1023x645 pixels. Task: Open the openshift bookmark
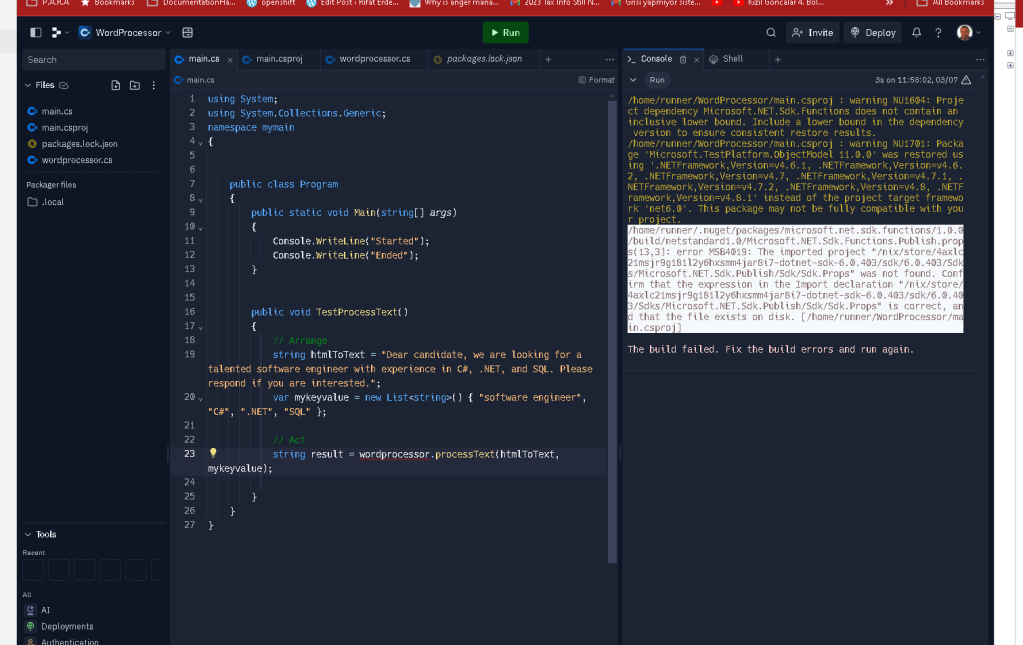[271, 3]
